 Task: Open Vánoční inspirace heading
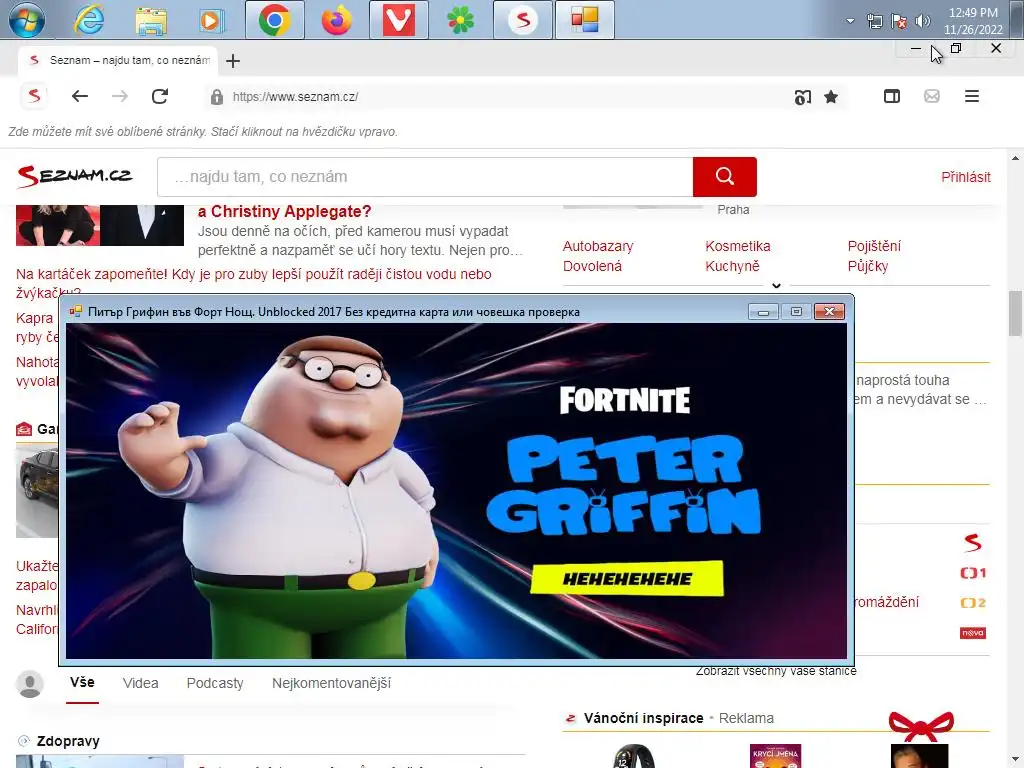(x=643, y=718)
